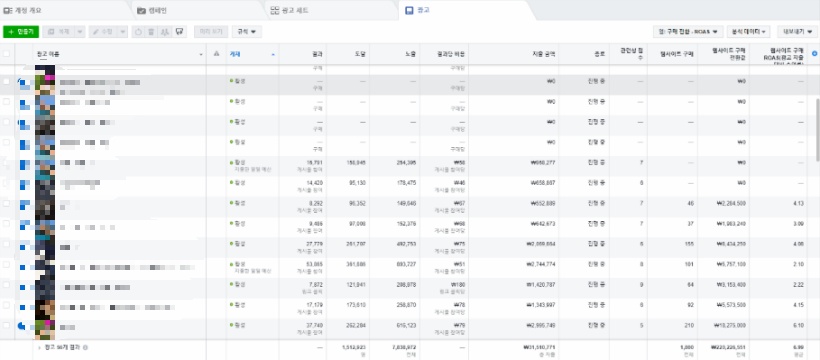Click the 수정 edit button

pyautogui.click(x=102, y=31)
